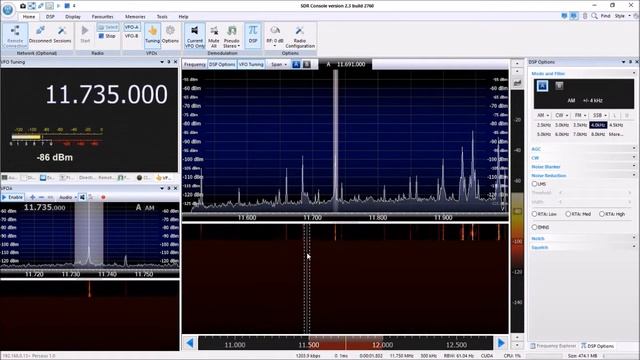Select the 6.0kHz filter bandwidth
This screenshot has height=360, width=640.
[562, 134]
